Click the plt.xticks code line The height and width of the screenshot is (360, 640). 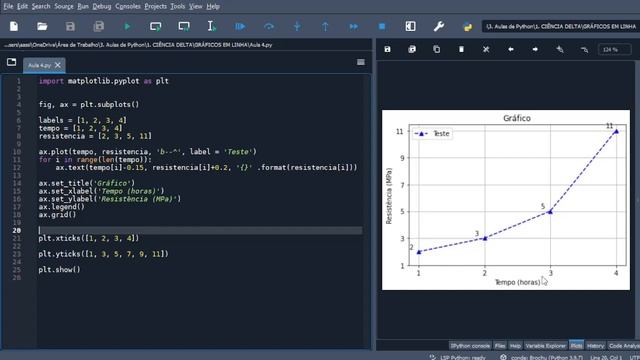tap(89, 238)
